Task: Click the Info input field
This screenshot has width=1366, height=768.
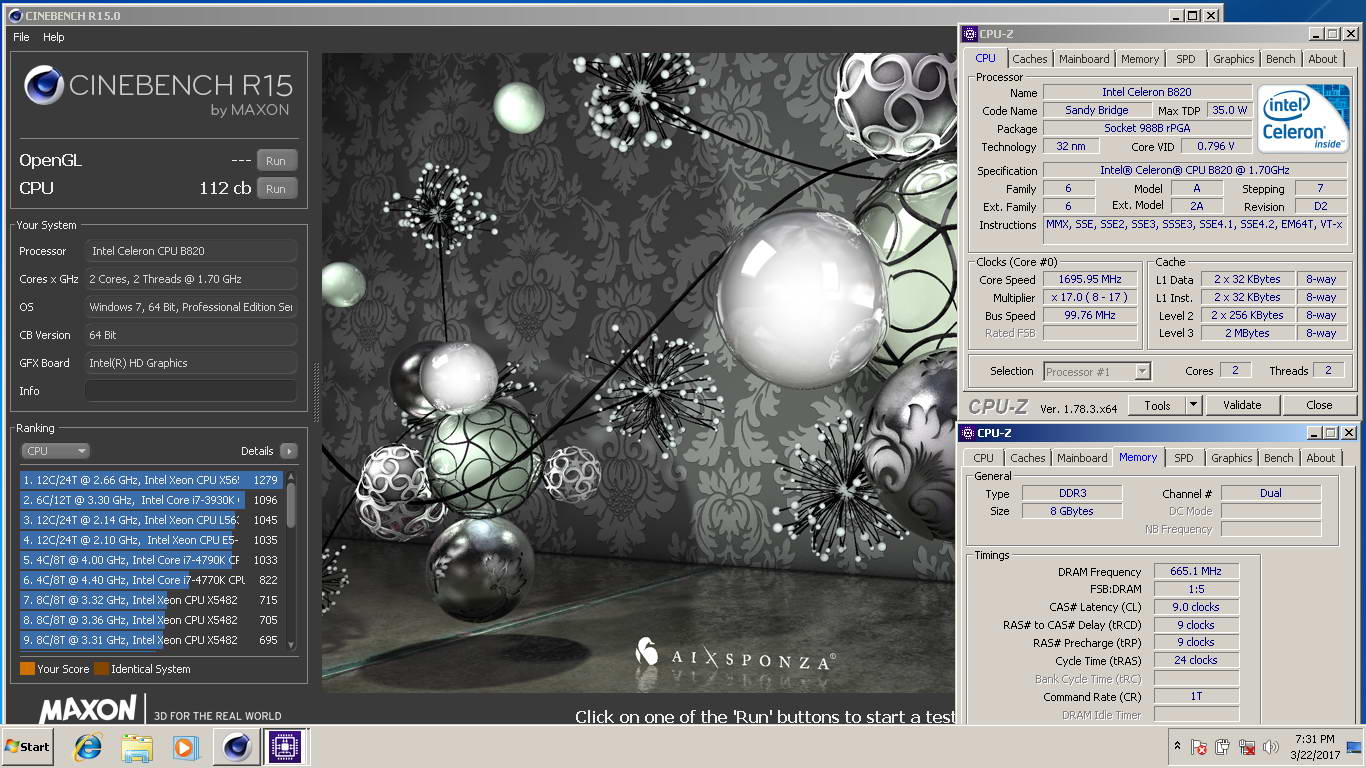Action: click(190, 391)
